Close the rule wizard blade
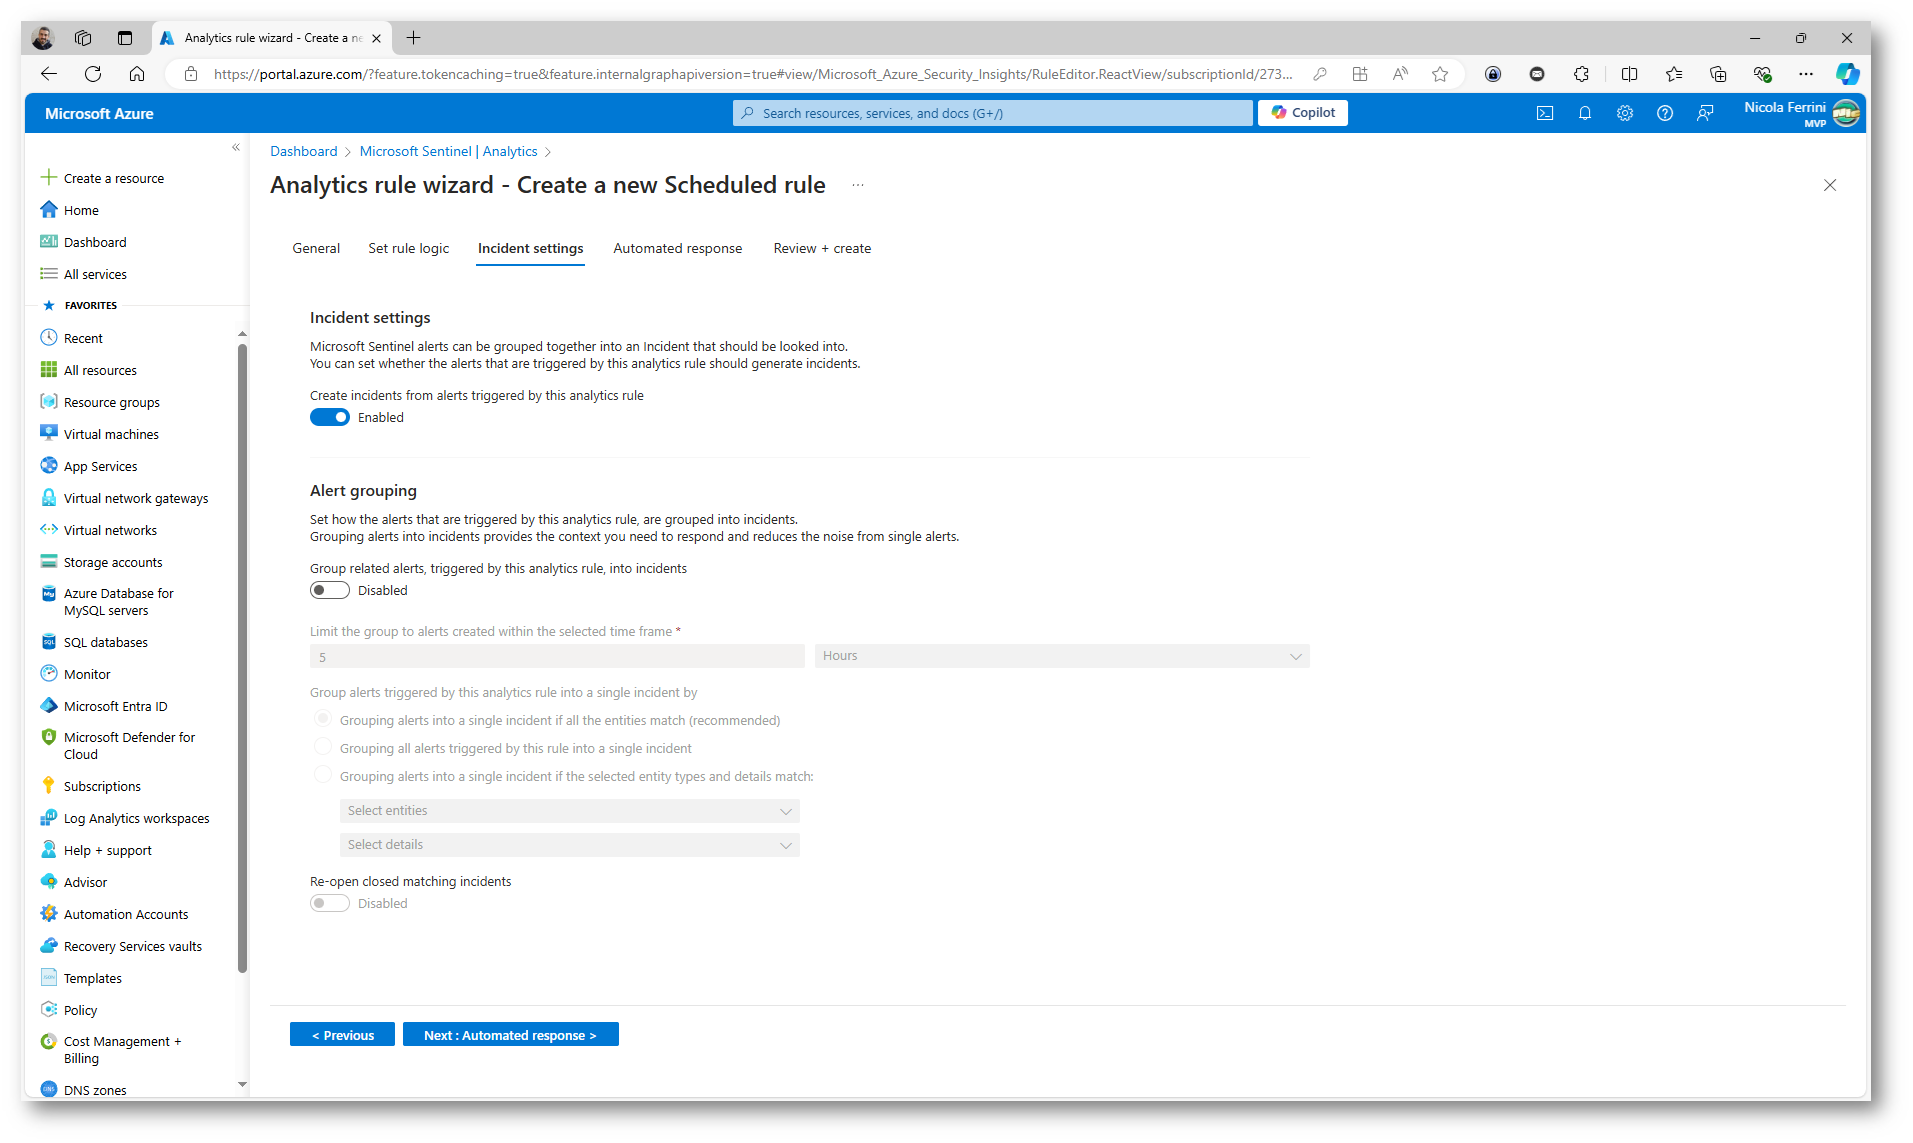The image size is (1913, 1143). point(1829,185)
